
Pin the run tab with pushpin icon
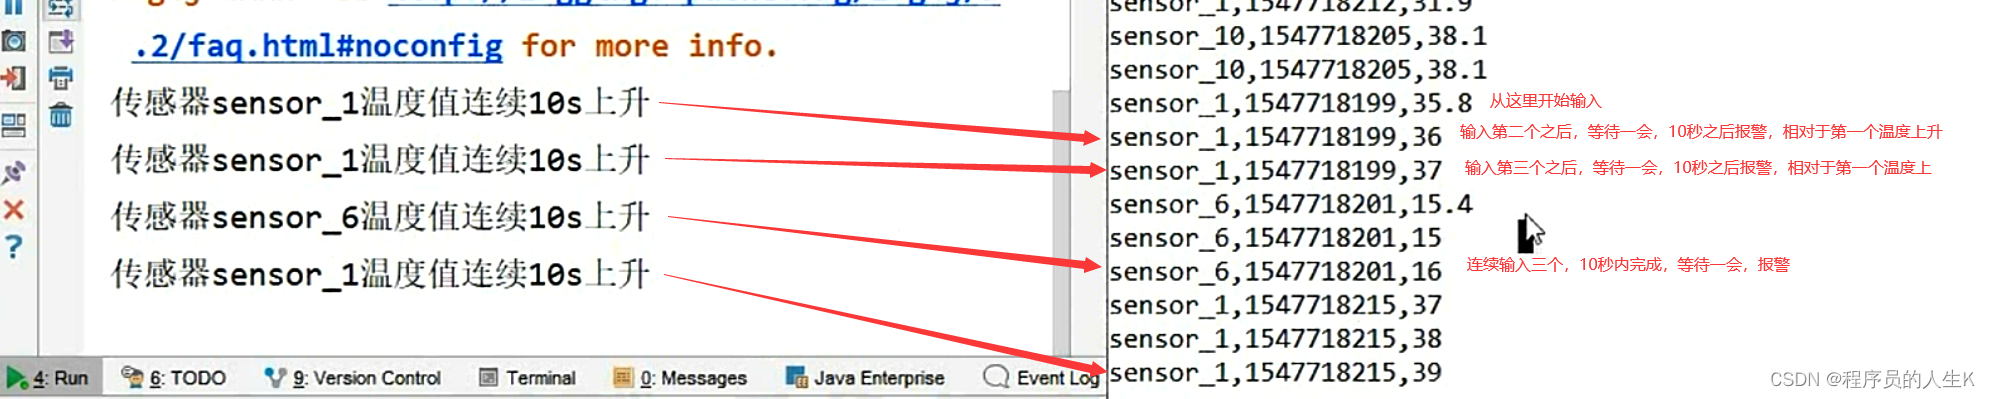pos(14,172)
